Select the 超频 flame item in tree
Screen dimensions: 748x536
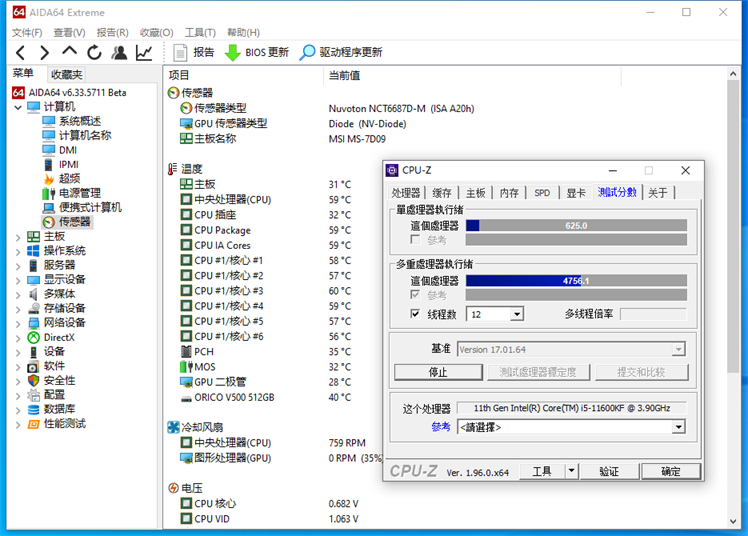click(49, 179)
